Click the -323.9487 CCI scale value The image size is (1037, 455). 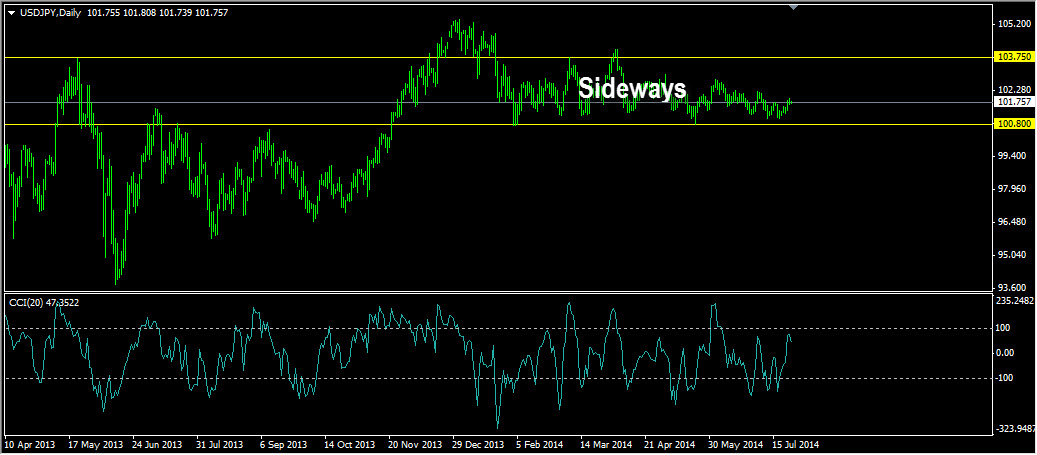[x=1016, y=429]
